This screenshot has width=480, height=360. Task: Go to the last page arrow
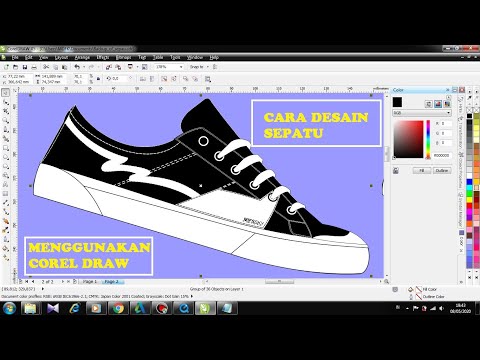(x=68, y=282)
